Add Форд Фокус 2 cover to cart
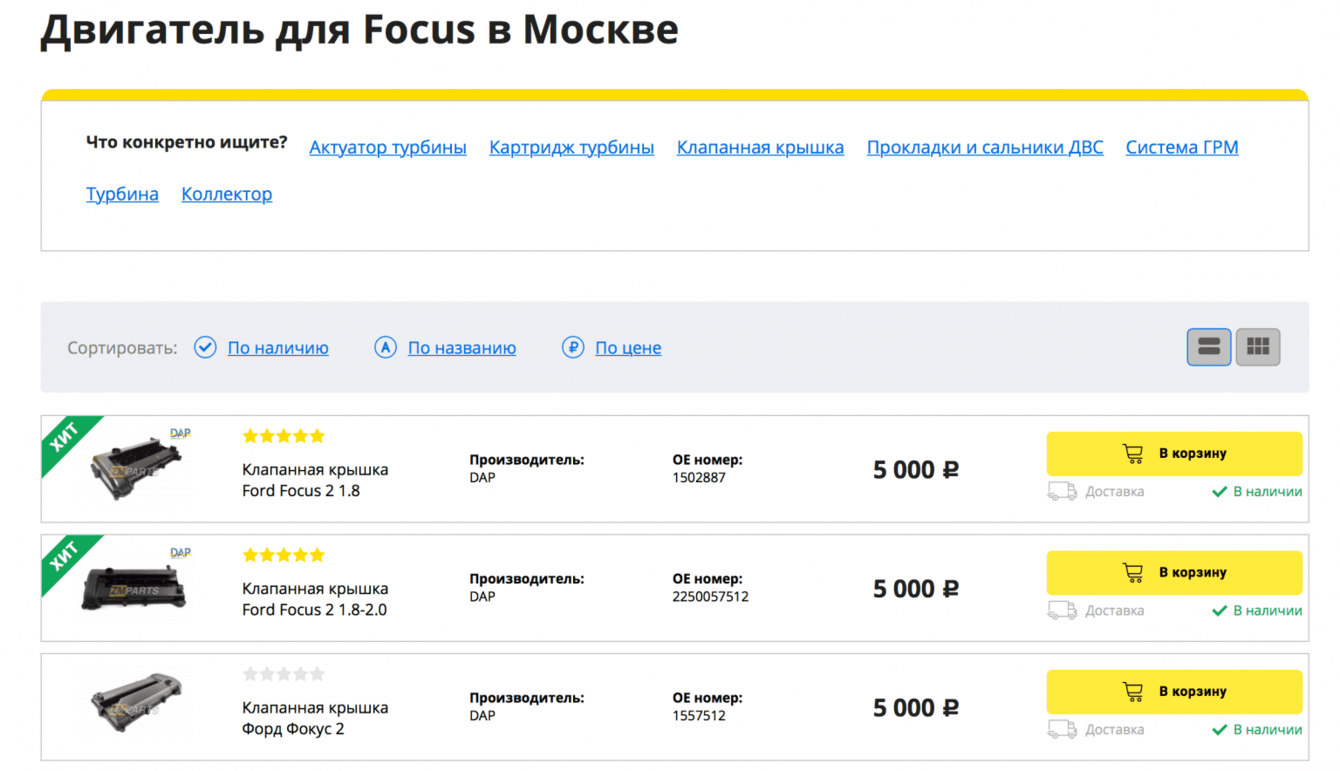Viewport: 1340px width, 771px height. pyautogui.click(x=1174, y=692)
